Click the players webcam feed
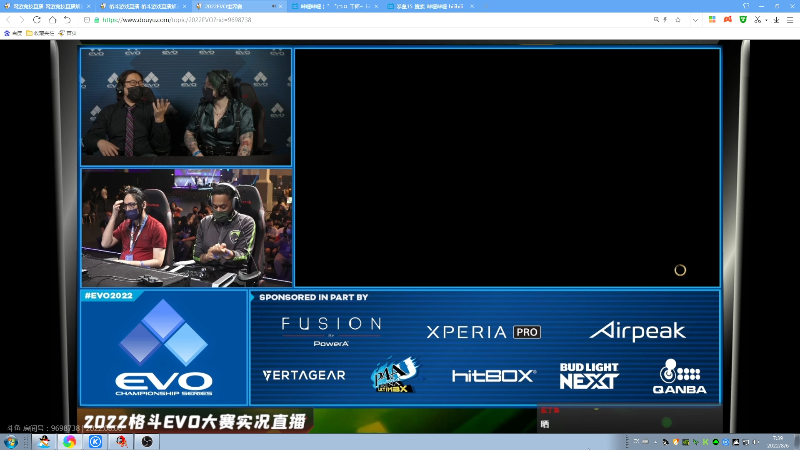The height and width of the screenshot is (450, 800). (187, 228)
